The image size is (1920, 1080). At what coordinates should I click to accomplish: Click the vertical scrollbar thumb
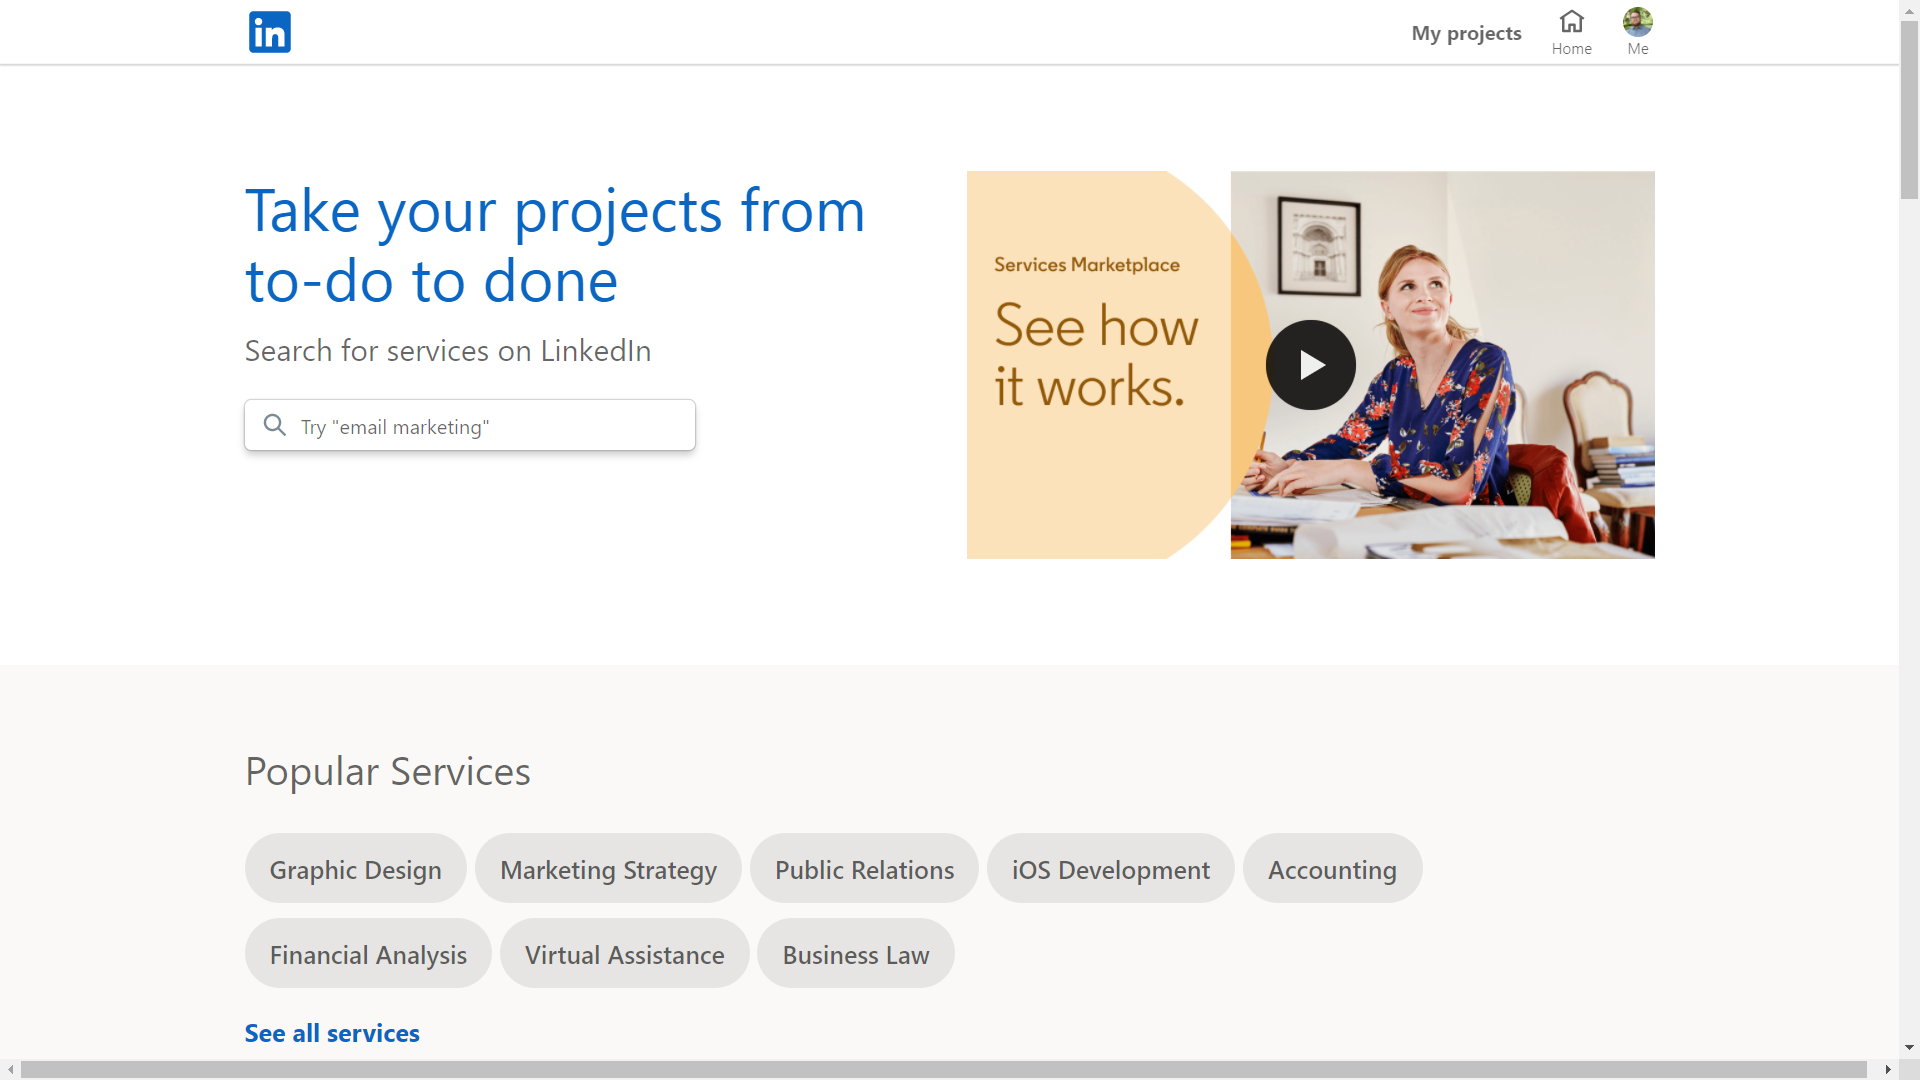coord(1909,110)
